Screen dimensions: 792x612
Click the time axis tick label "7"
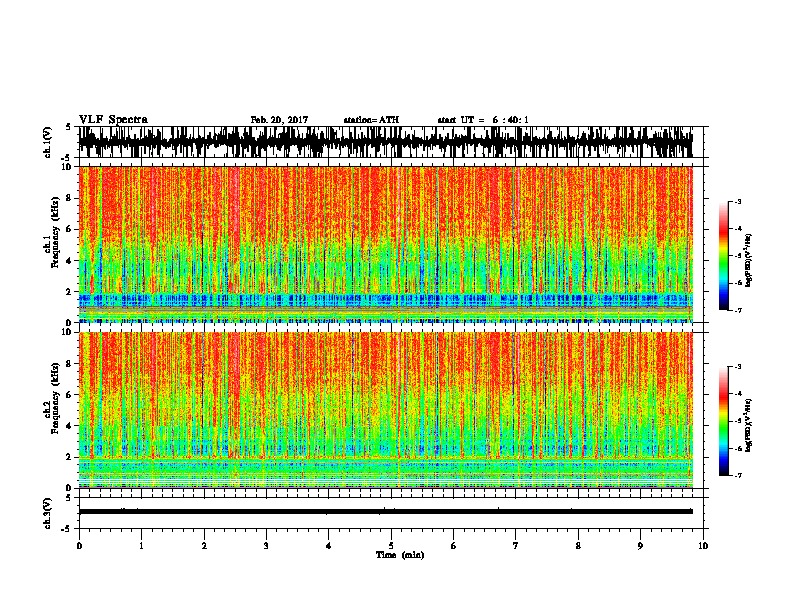click(x=516, y=546)
